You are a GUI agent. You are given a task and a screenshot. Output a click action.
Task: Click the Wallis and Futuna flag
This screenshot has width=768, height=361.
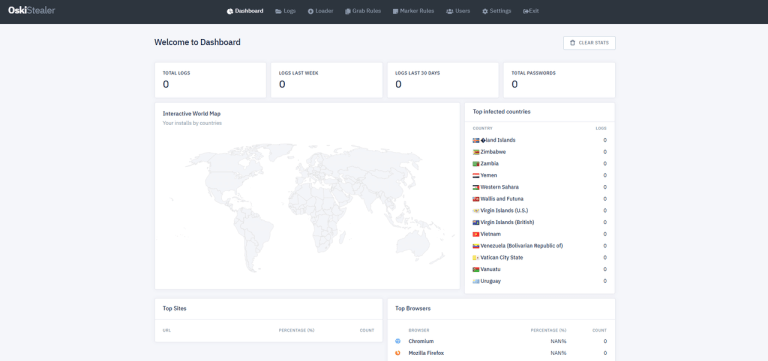[476, 199]
